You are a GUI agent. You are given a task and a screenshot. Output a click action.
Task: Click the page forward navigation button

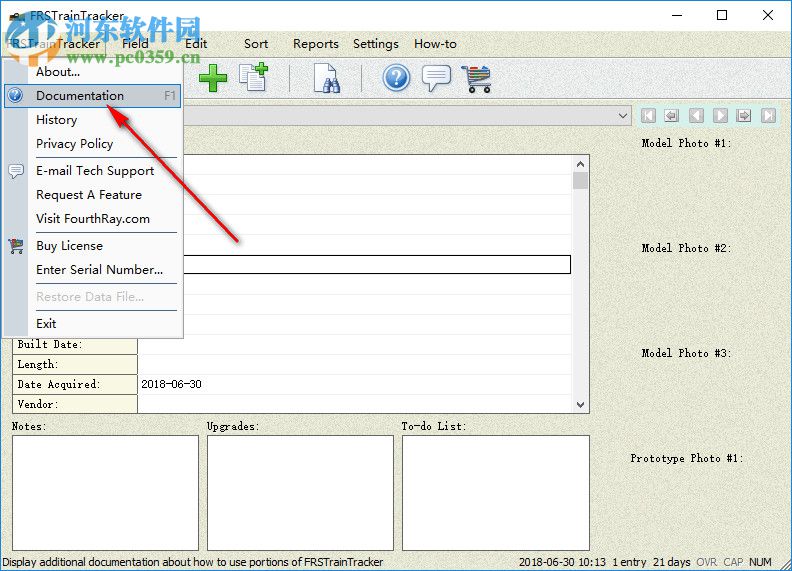pyautogui.click(x=744, y=116)
